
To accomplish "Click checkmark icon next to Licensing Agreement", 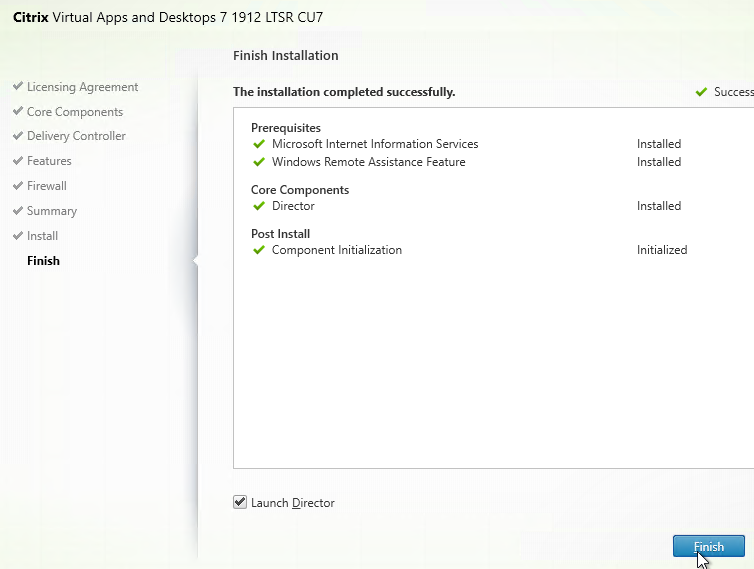I will coord(18,86).
